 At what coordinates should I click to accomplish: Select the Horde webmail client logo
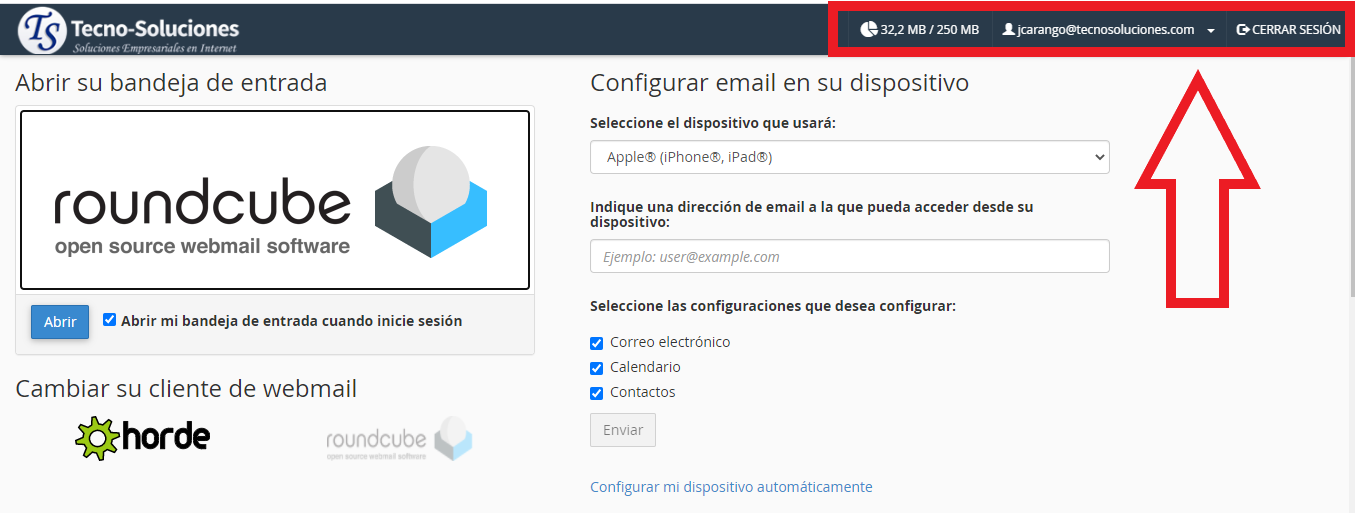click(x=143, y=438)
